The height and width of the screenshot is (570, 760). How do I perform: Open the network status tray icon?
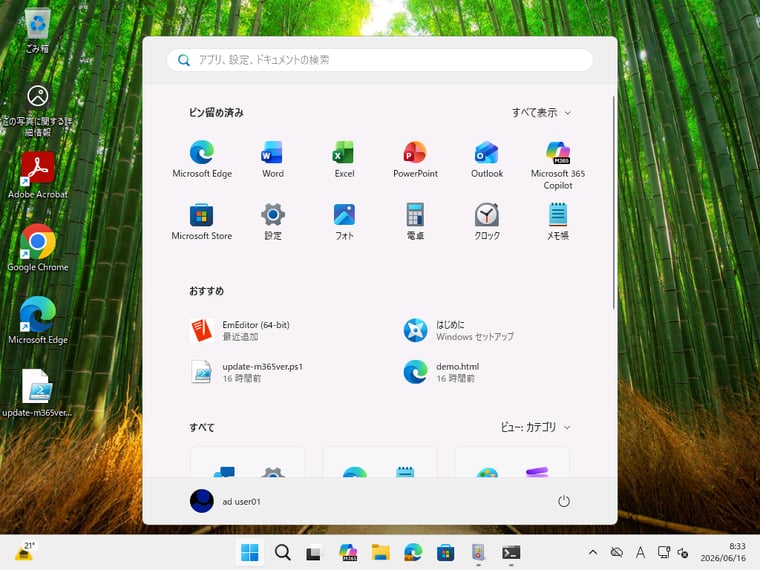click(x=664, y=552)
